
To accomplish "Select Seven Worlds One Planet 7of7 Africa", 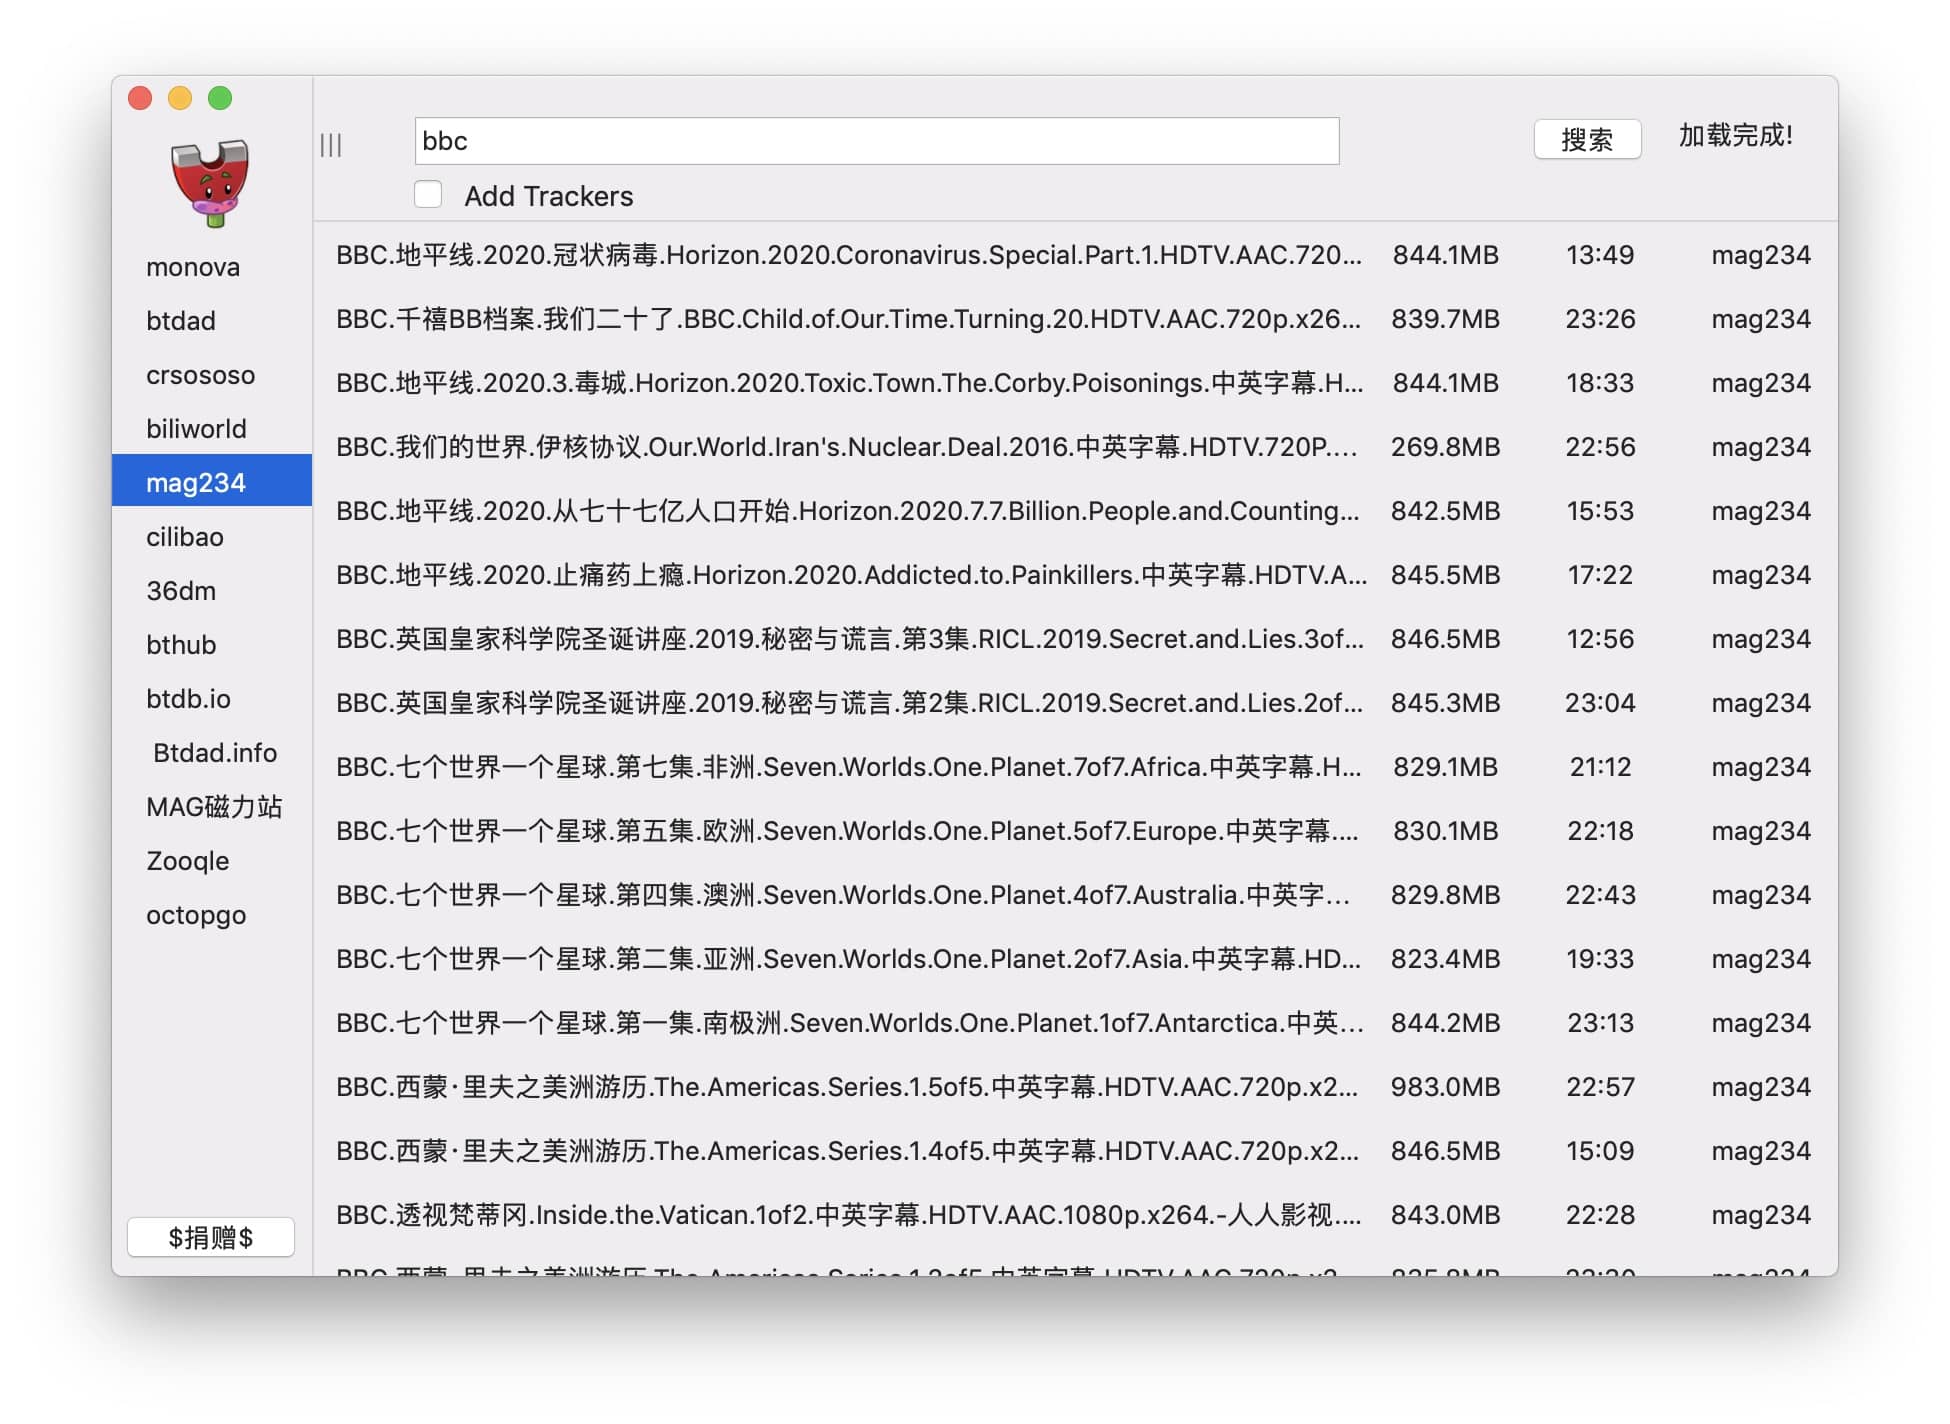I will coord(1075,767).
